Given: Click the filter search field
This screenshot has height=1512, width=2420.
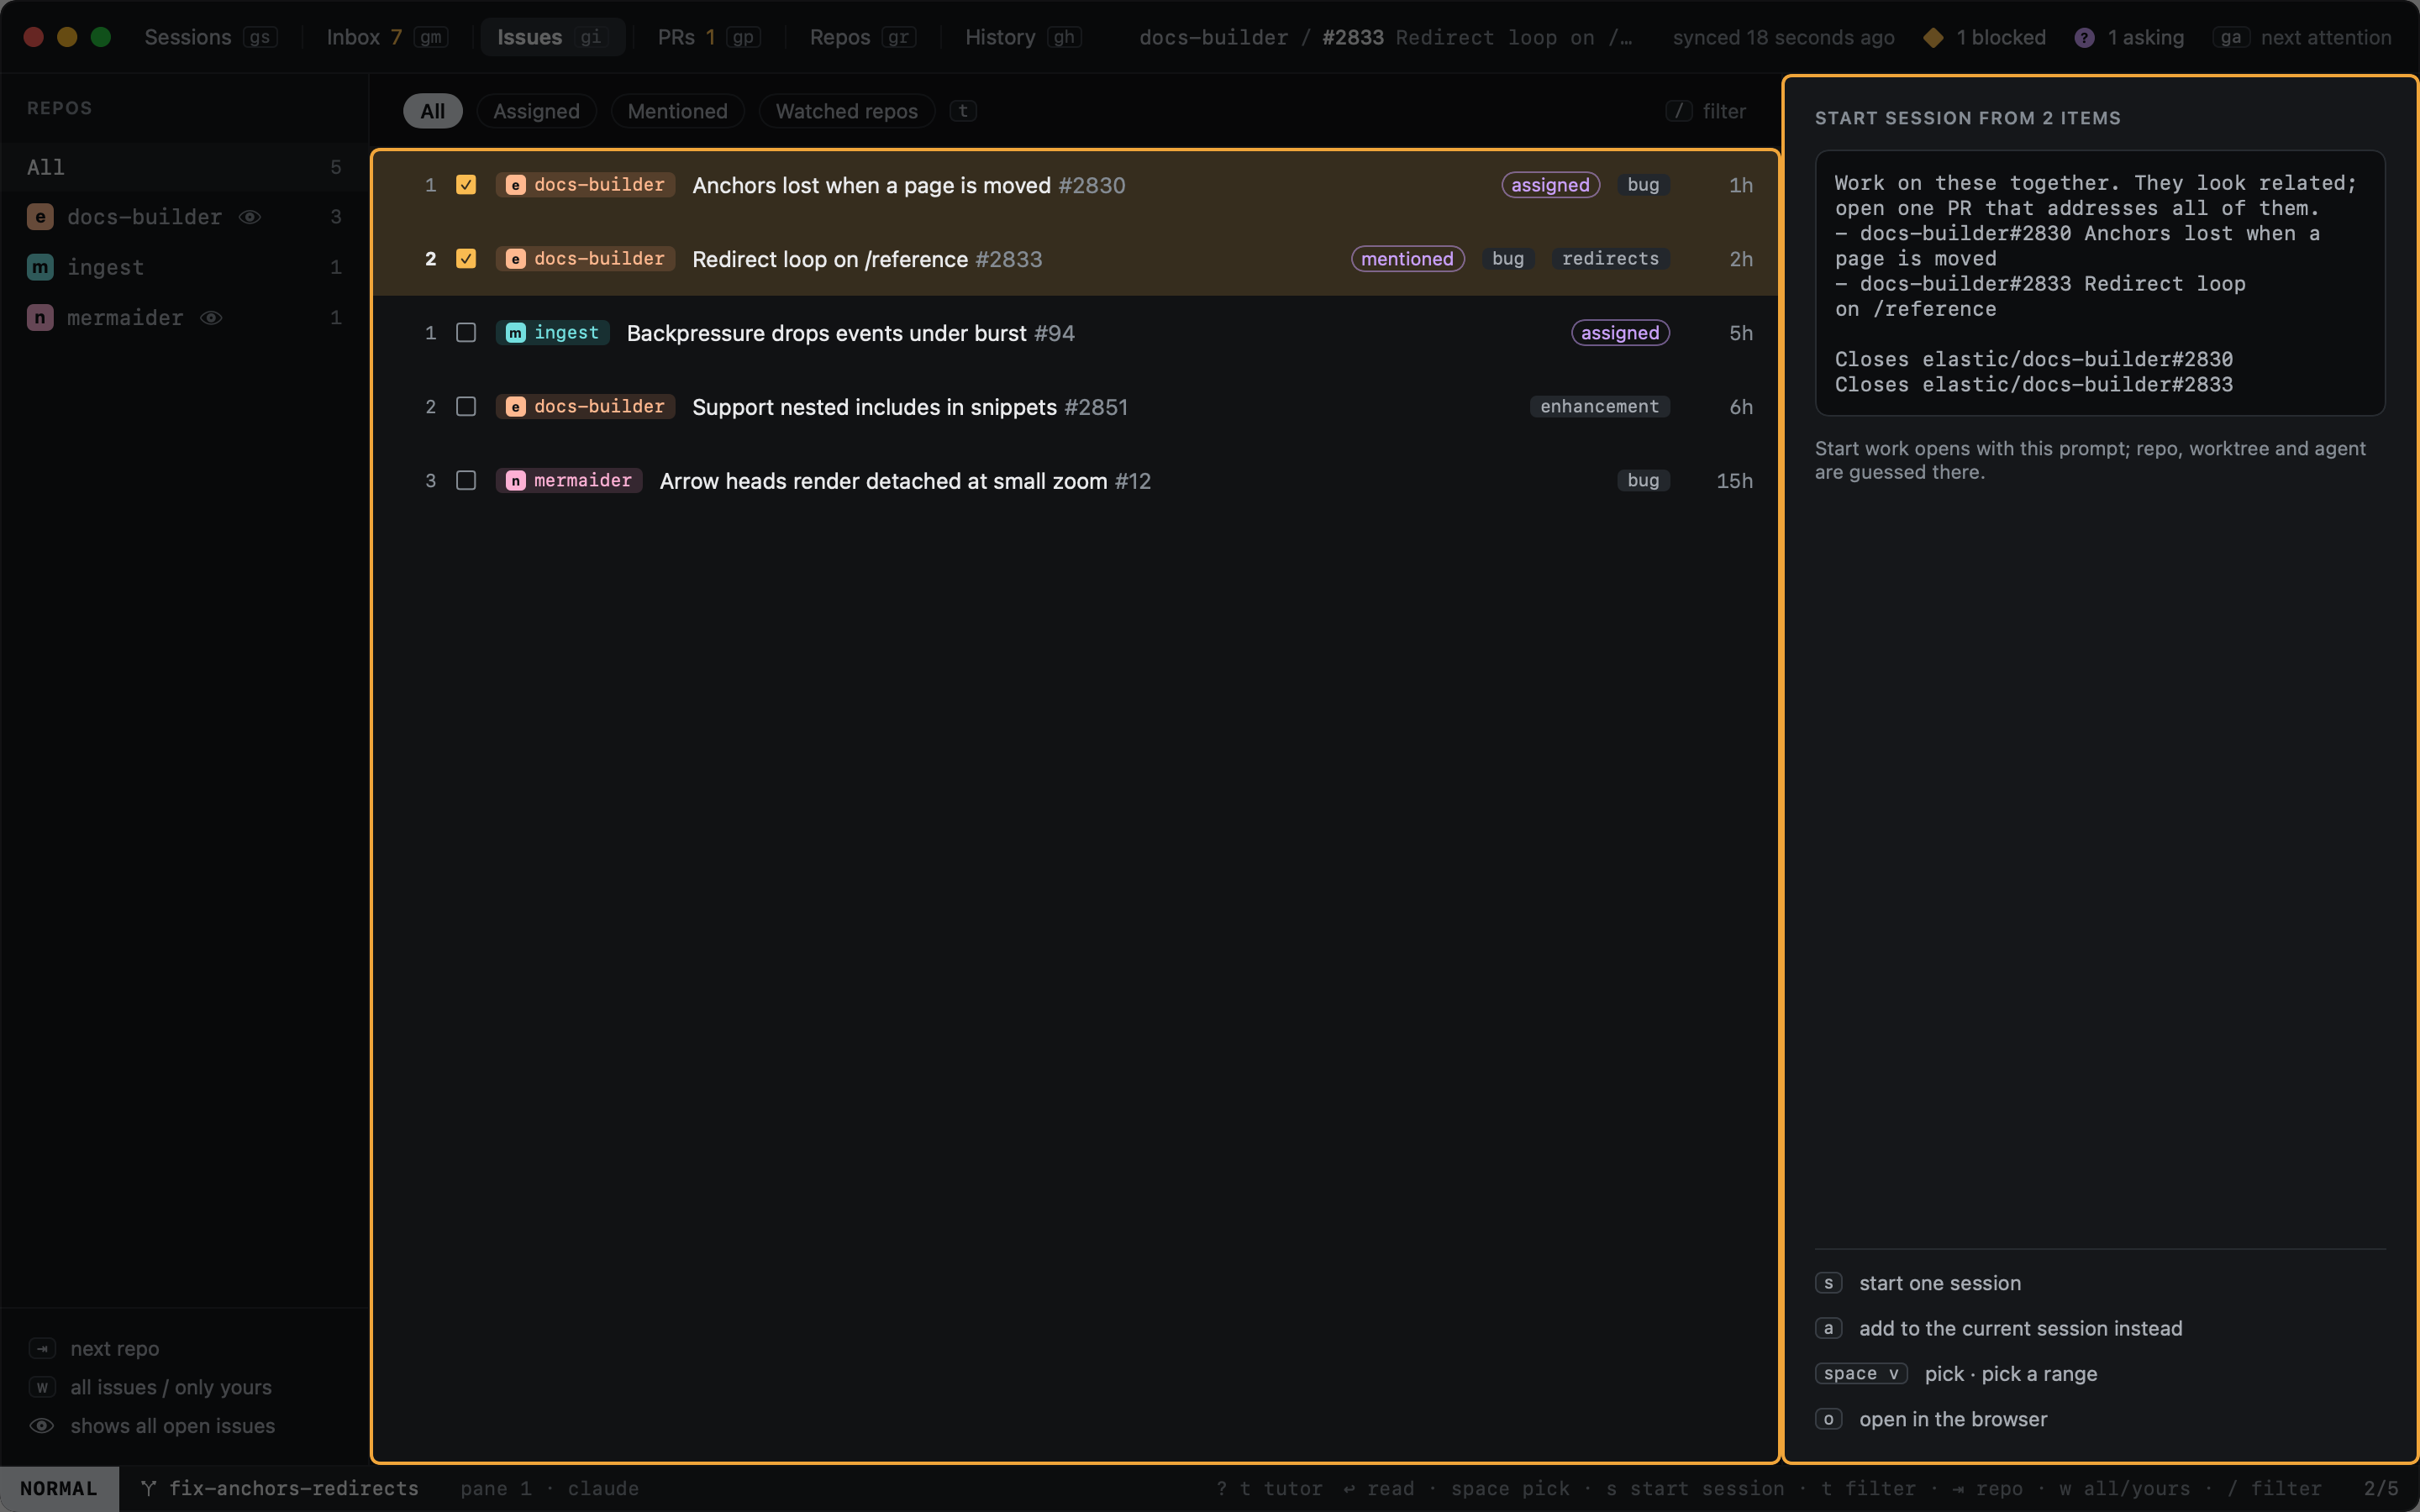Looking at the screenshot, I should point(1706,111).
